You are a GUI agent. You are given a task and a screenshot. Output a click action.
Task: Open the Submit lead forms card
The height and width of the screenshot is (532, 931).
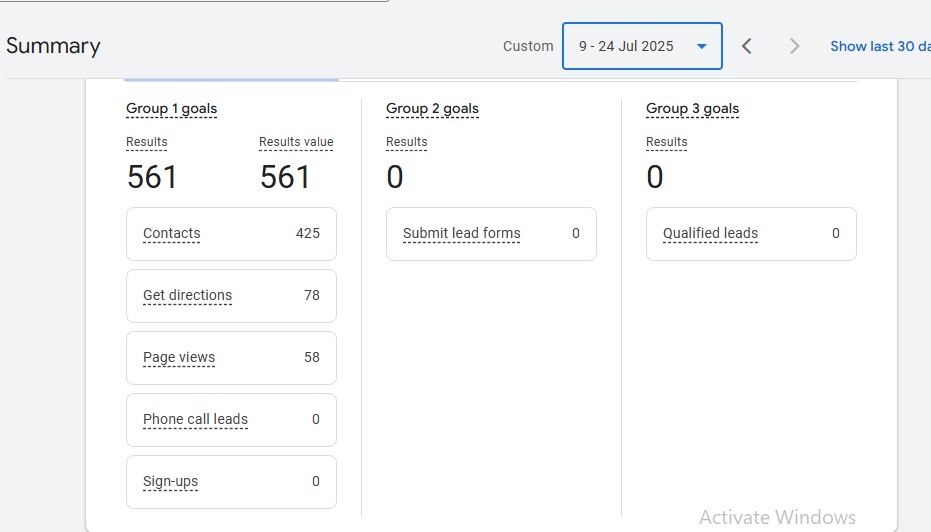pos(491,234)
